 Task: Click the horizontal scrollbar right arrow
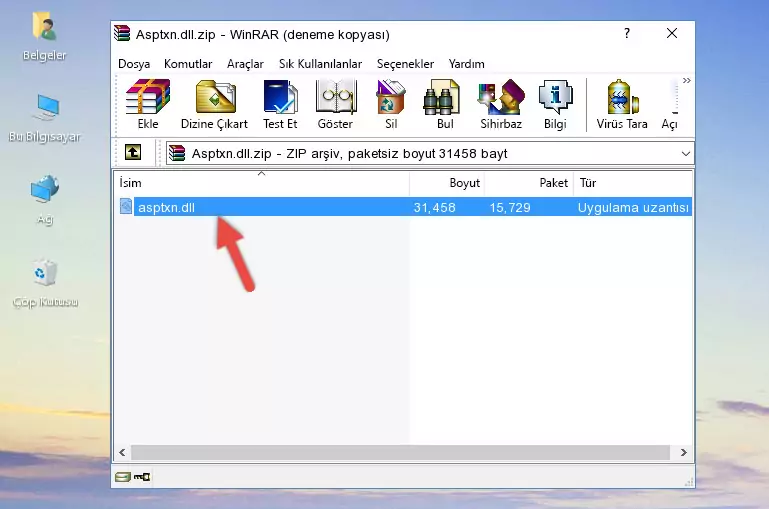tap(684, 453)
